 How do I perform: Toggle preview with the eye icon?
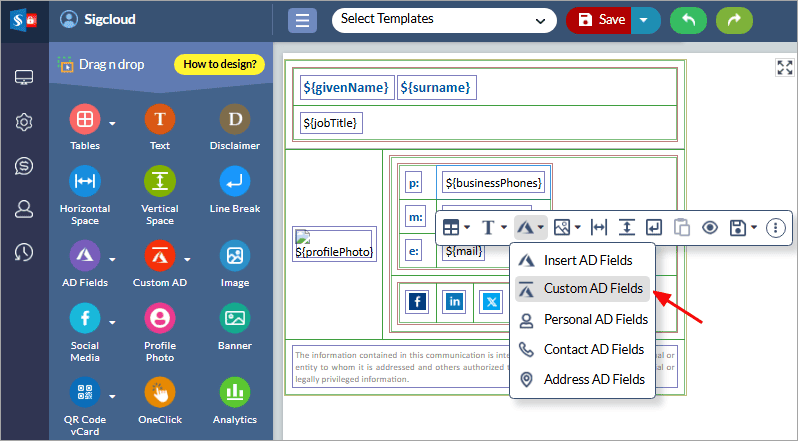point(710,228)
